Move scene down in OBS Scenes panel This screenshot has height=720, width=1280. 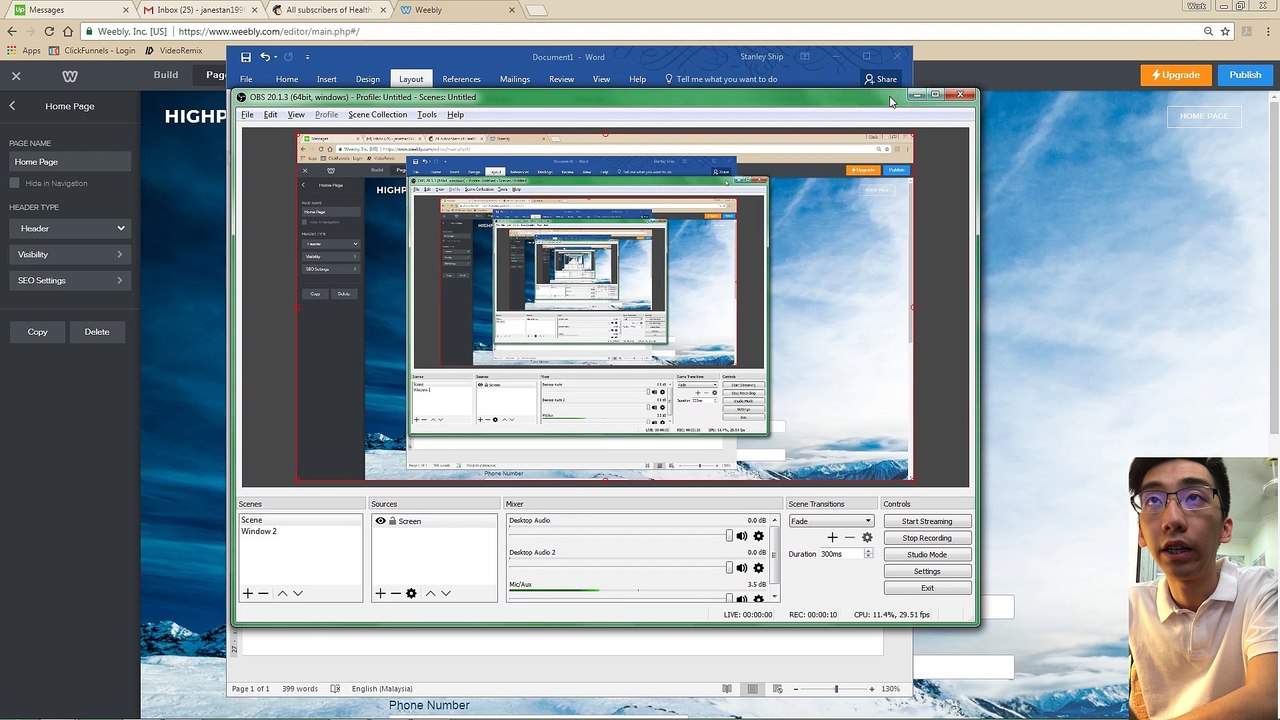pos(297,593)
